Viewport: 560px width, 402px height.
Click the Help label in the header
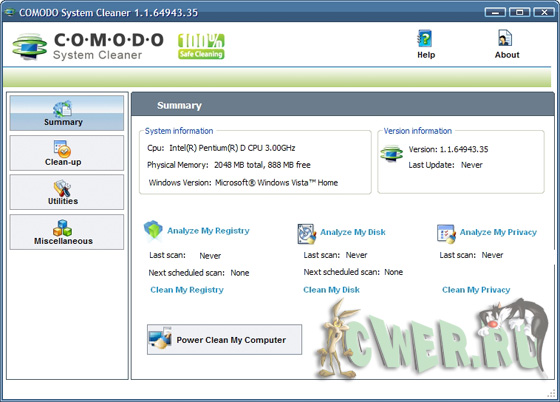[x=426, y=55]
